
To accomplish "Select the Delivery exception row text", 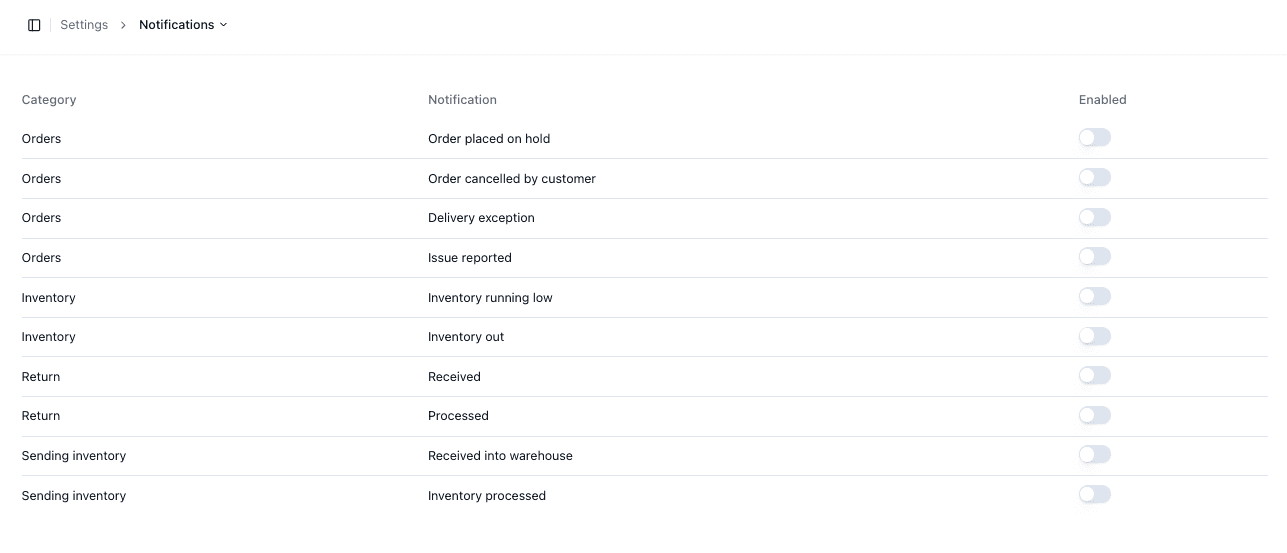I will click(x=481, y=218).
